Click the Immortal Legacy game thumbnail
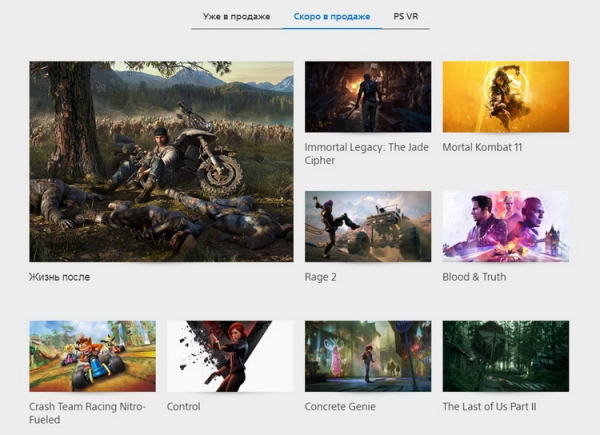Screen dimensions: 600x435 pos(367,96)
